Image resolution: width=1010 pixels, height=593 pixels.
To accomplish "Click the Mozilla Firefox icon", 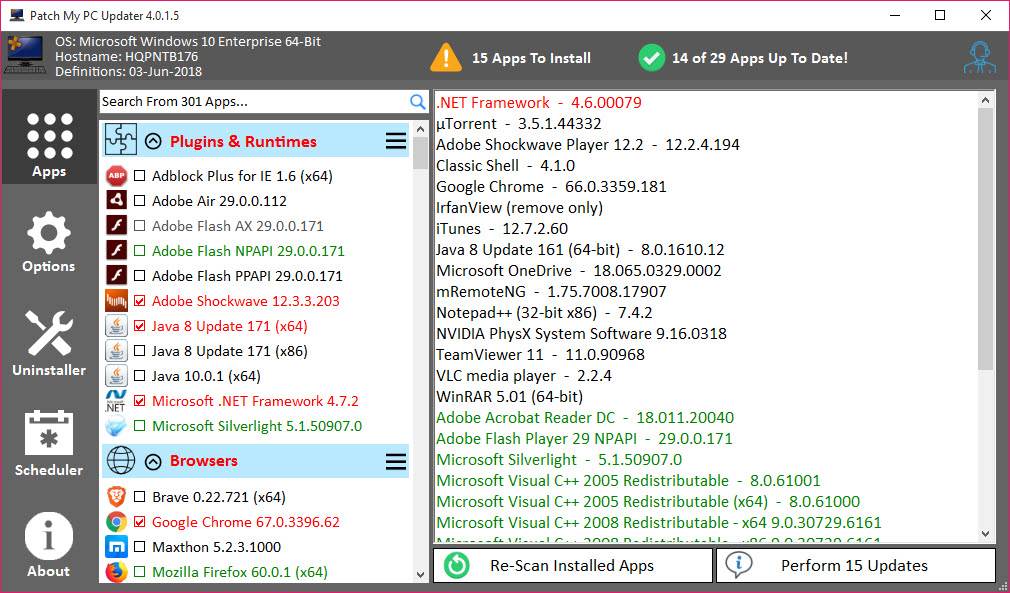I will pos(117,572).
